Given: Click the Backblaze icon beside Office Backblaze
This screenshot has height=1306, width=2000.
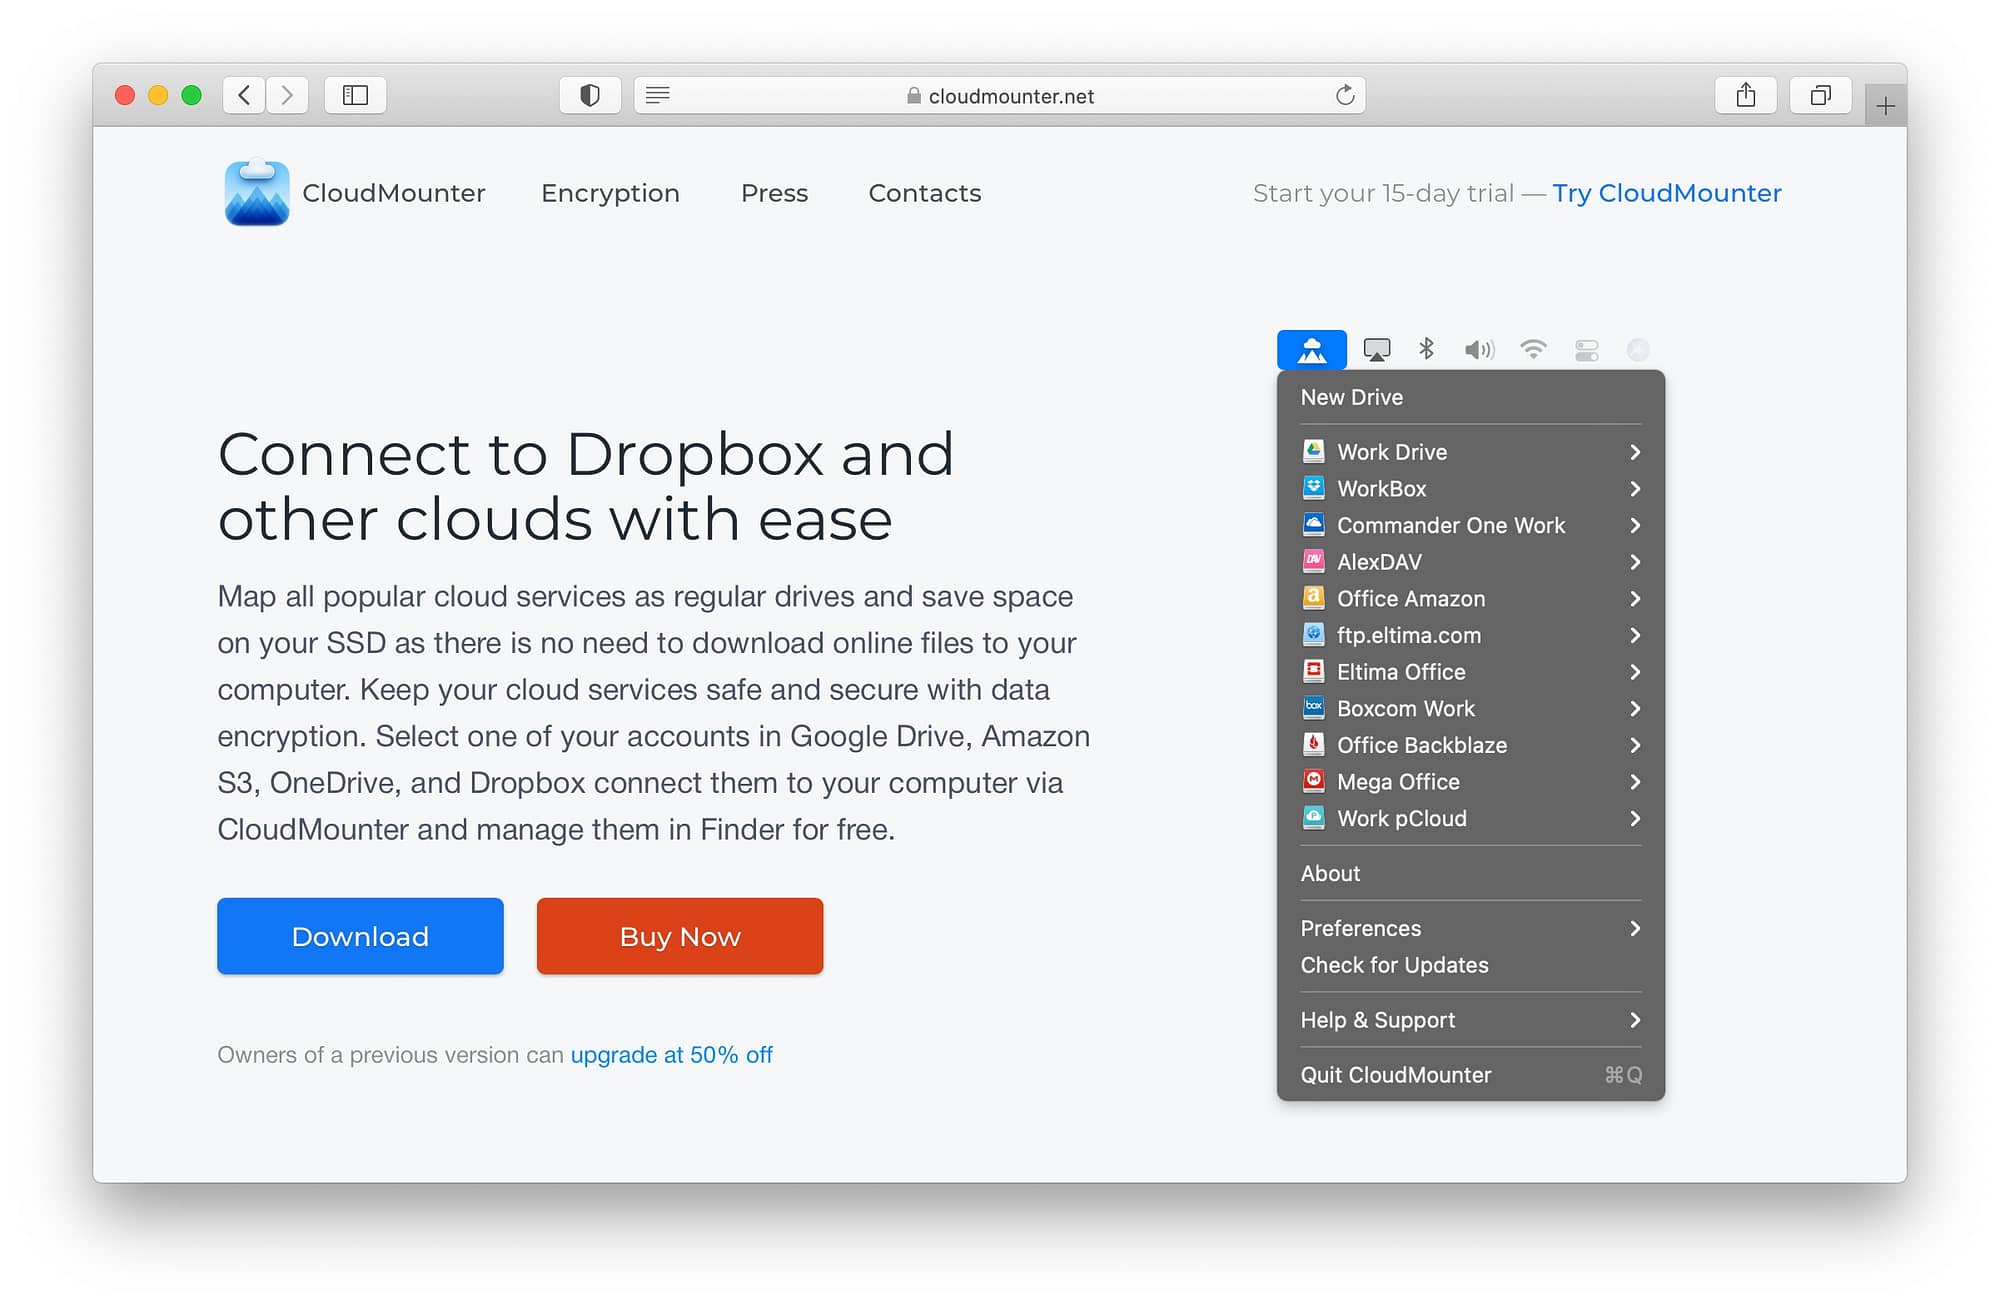Looking at the screenshot, I should pos(1314,745).
